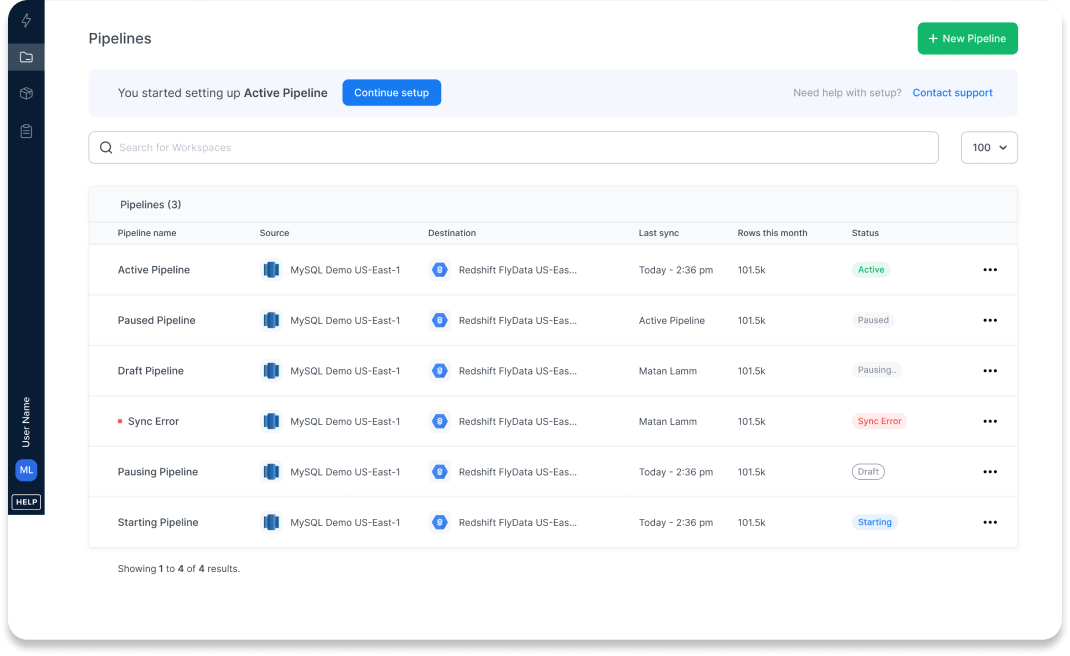The height and width of the screenshot is (656, 1070).
Task: Click MySQL source icon for Active Pipeline
Action: (271, 270)
